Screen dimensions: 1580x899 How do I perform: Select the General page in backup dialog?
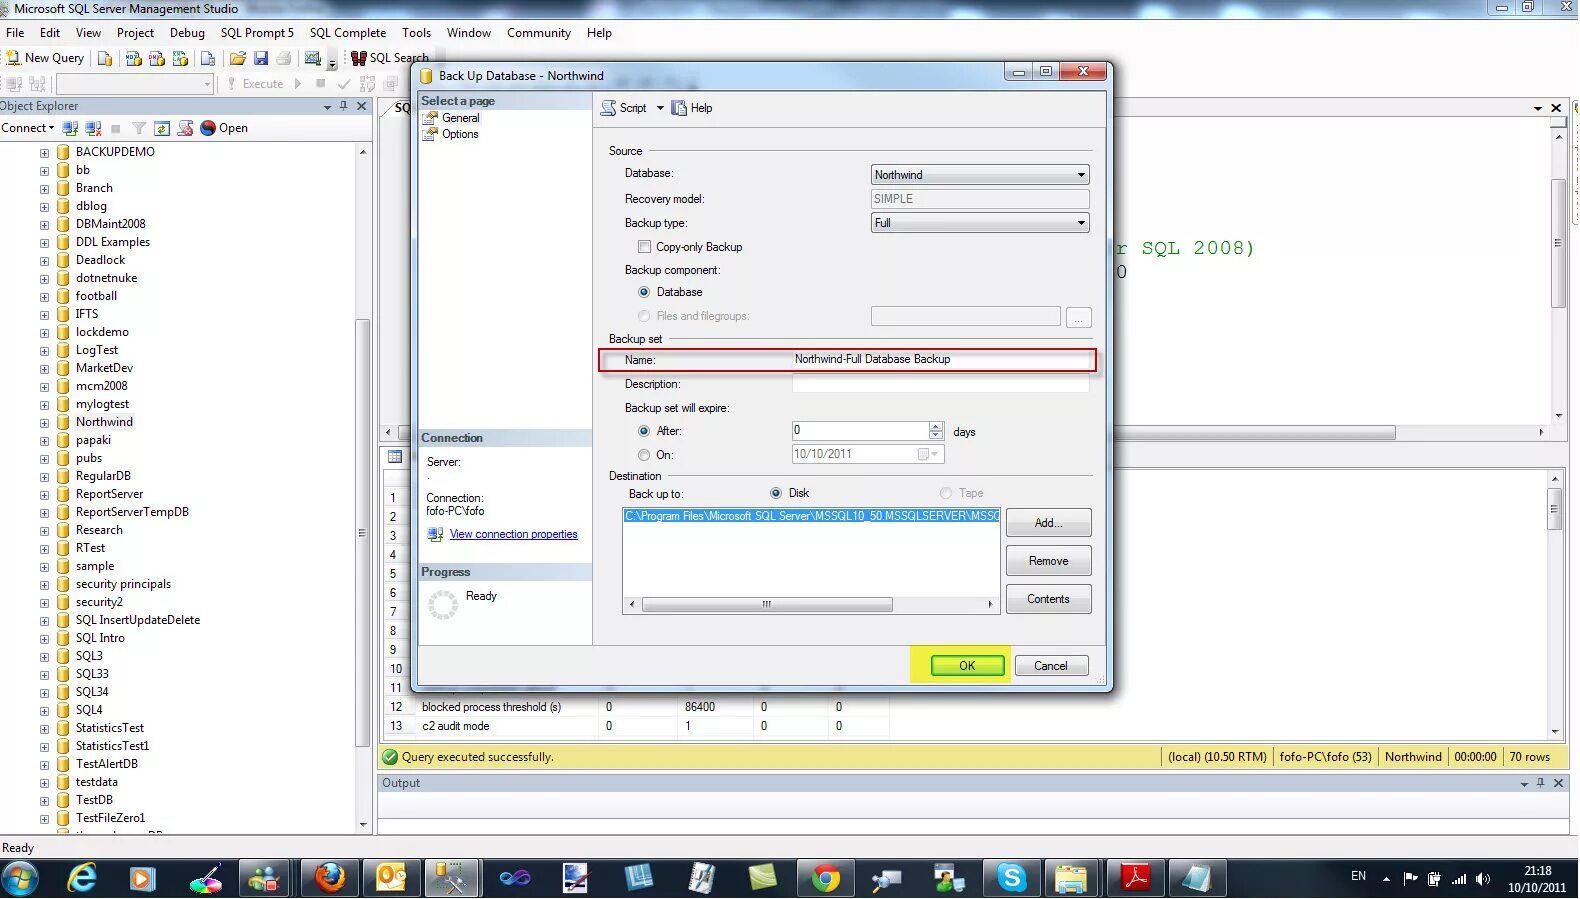460,118
